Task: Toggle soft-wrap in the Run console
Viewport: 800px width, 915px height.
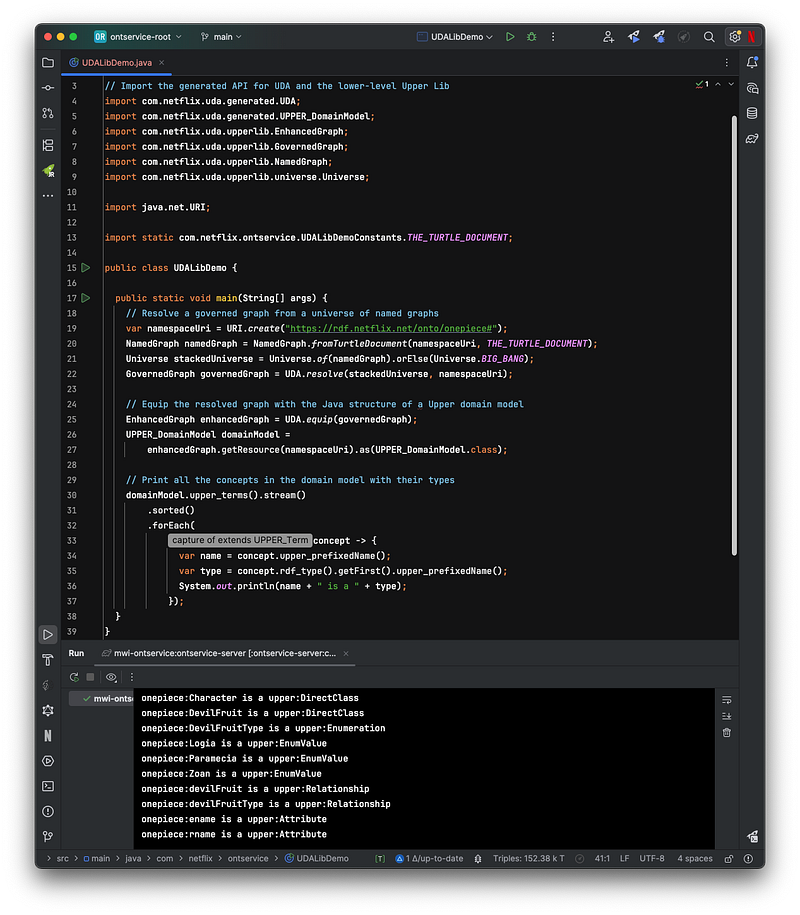Action: pos(727,699)
